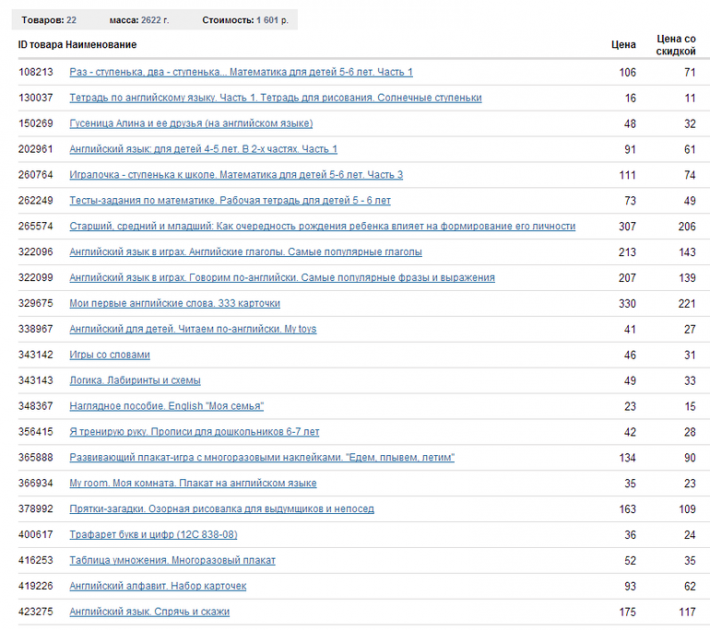Open 'Развивающий плакат-игра' with stickers link
The width and height of the screenshot is (710, 630).
262,457
